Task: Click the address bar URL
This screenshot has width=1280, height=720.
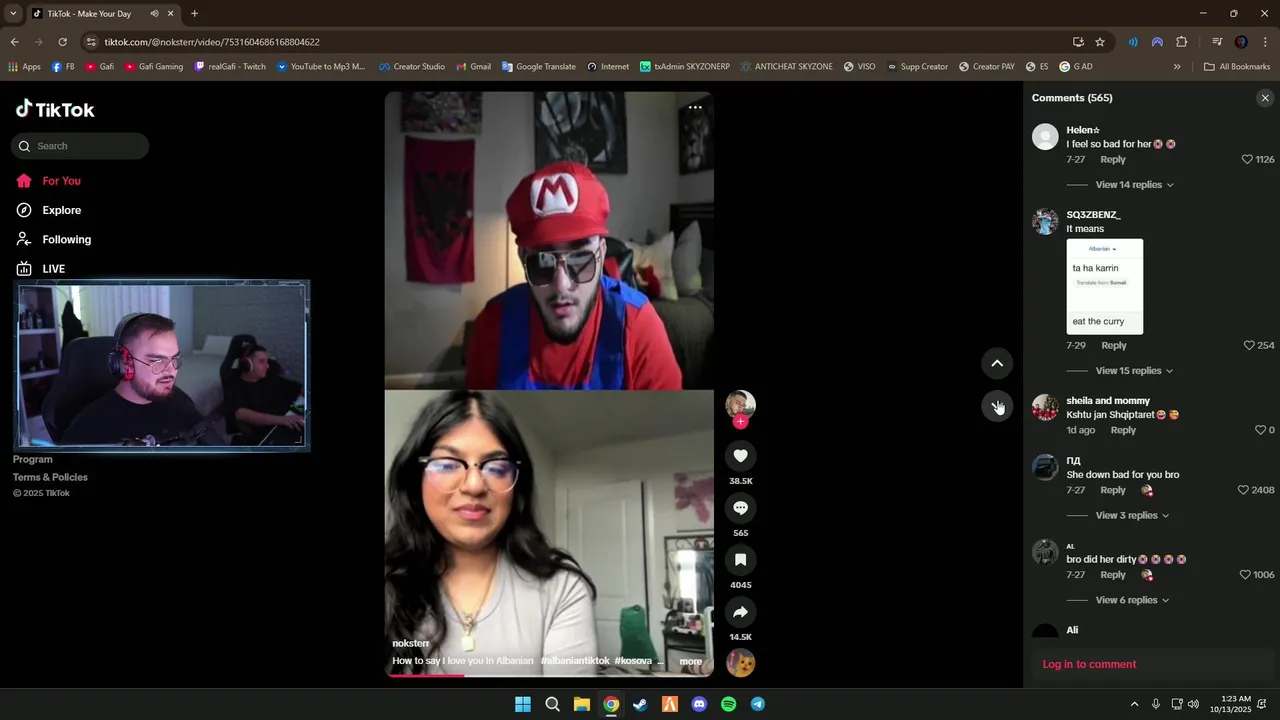Action: [212, 42]
